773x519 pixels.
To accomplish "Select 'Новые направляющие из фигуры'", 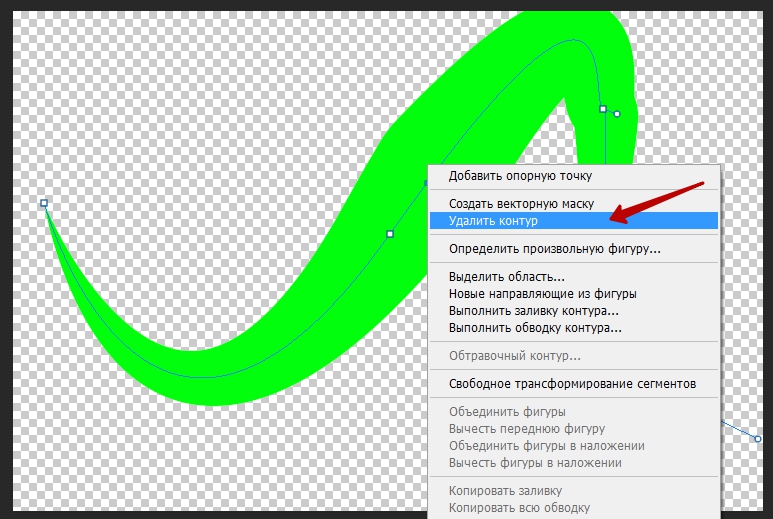I will [x=574, y=294].
